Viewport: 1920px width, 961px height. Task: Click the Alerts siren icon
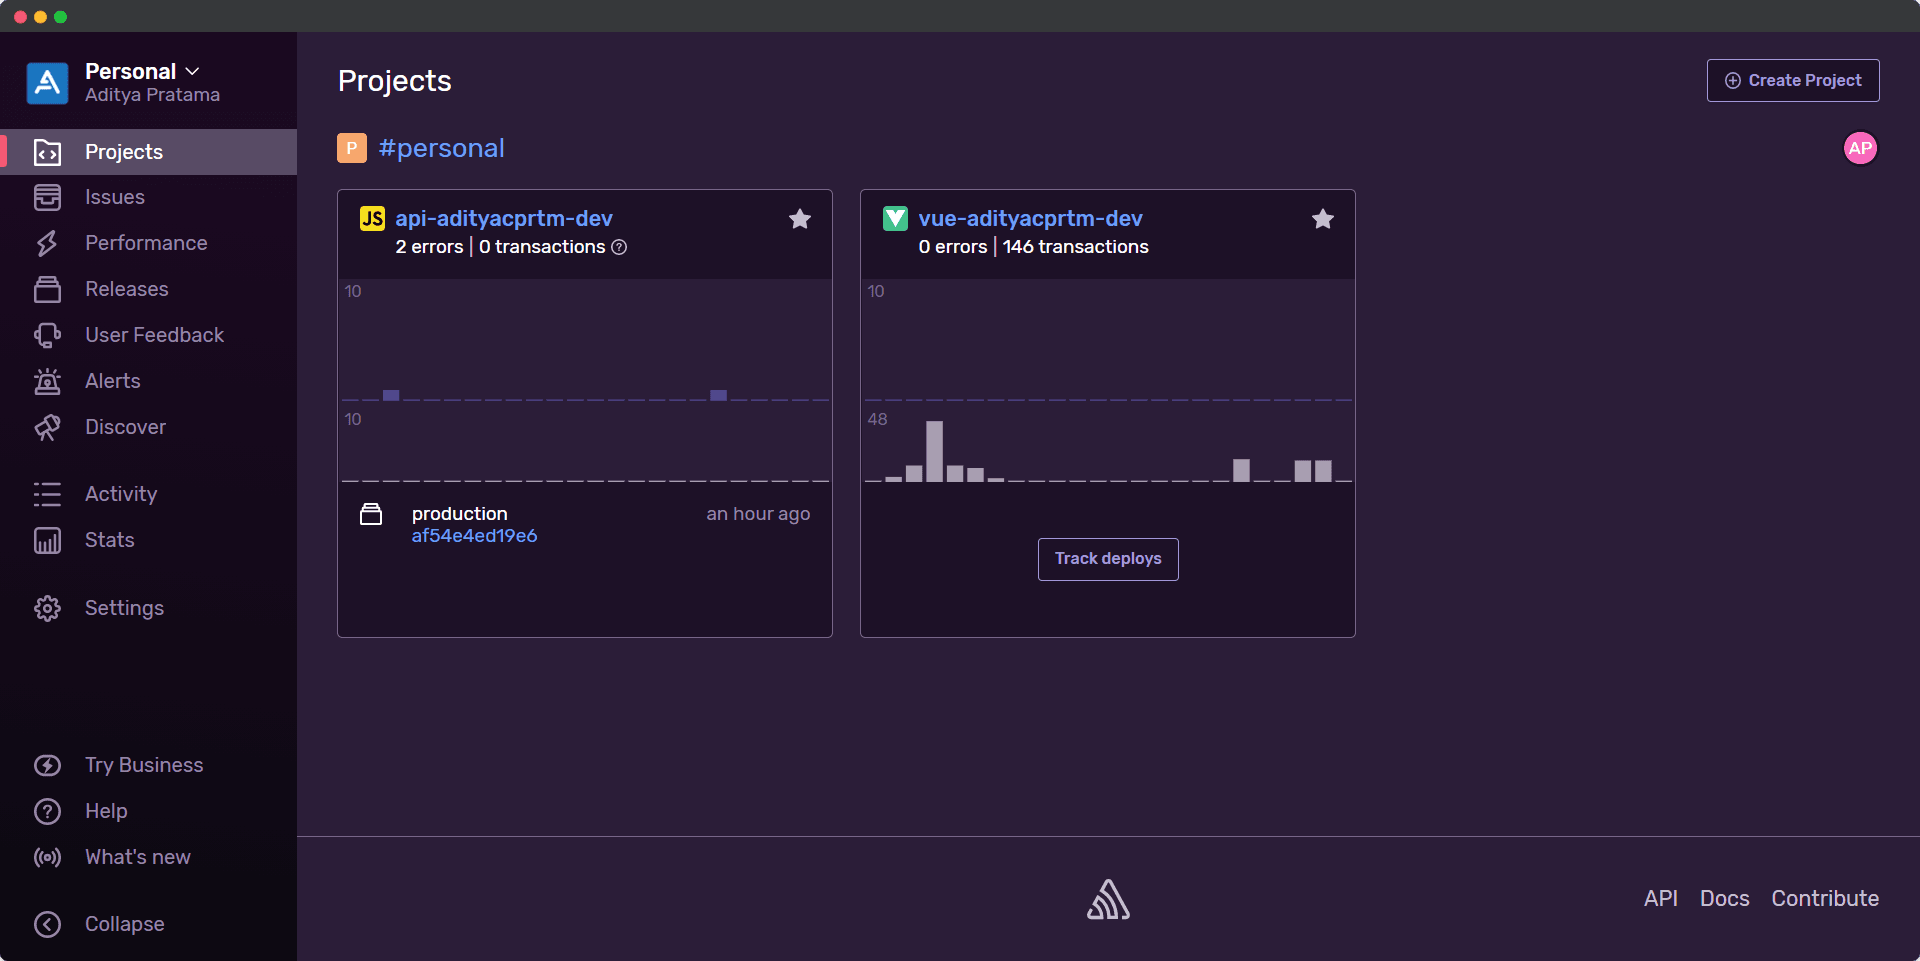tap(47, 381)
